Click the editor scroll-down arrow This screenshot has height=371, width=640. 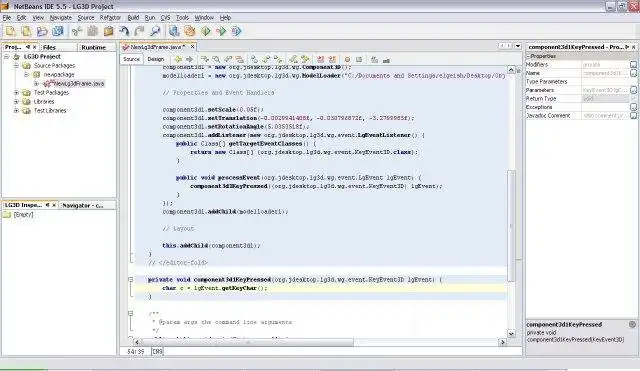[x=511, y=334]
